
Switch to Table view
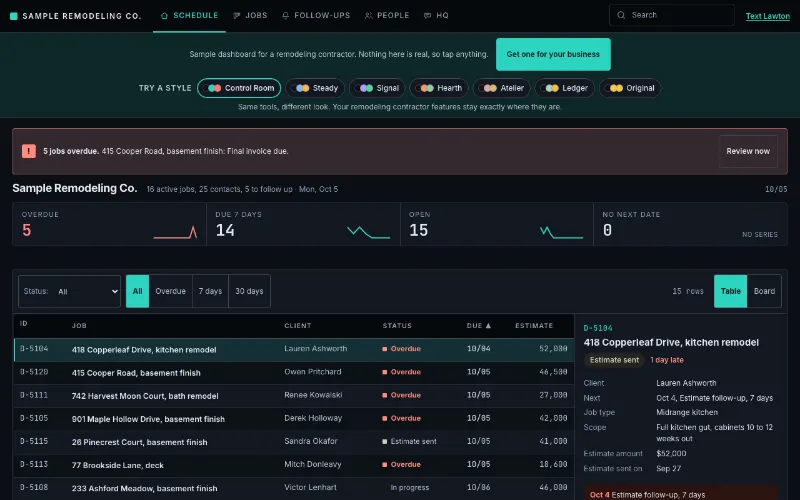[x=730, y=291]
